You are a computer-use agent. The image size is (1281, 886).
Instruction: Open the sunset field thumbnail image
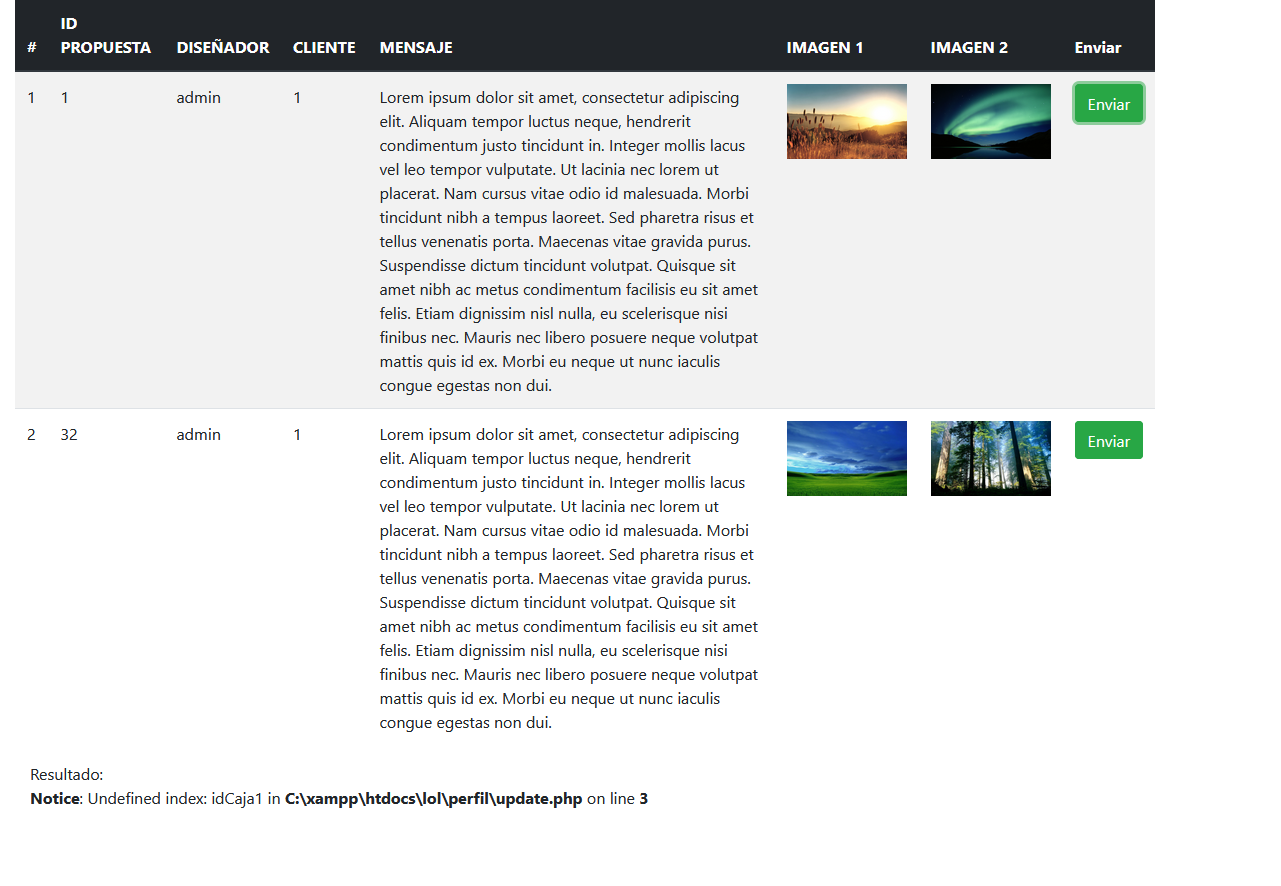(847, 121)
